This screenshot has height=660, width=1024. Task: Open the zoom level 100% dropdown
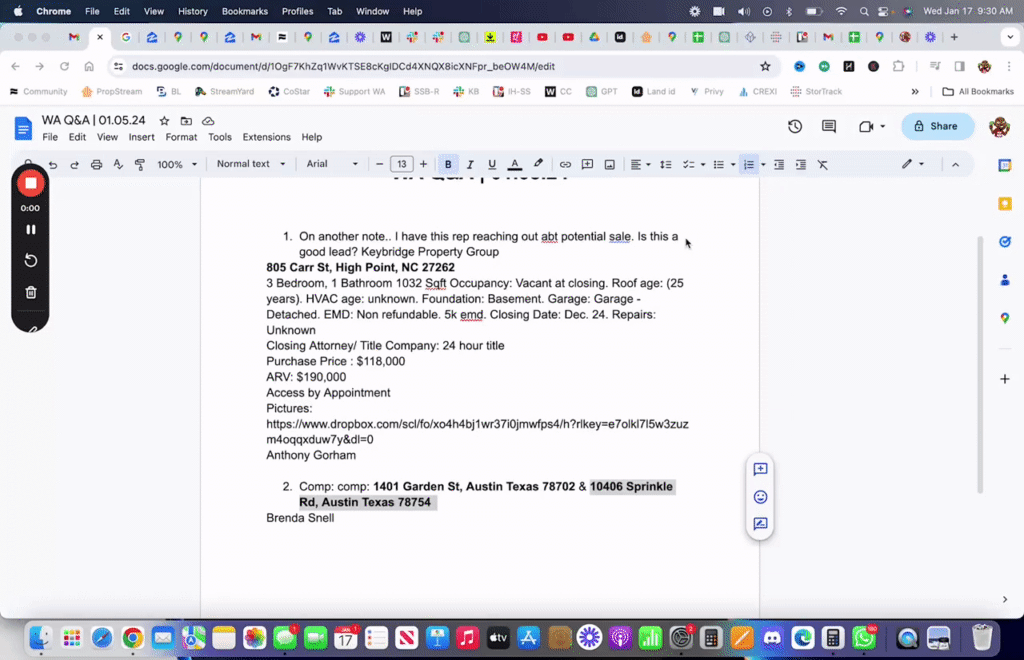pyautogui.click(x=176, y=165)
